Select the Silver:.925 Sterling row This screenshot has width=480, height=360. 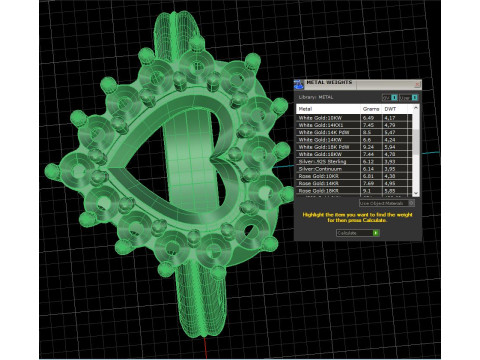[x=354, y=162]
